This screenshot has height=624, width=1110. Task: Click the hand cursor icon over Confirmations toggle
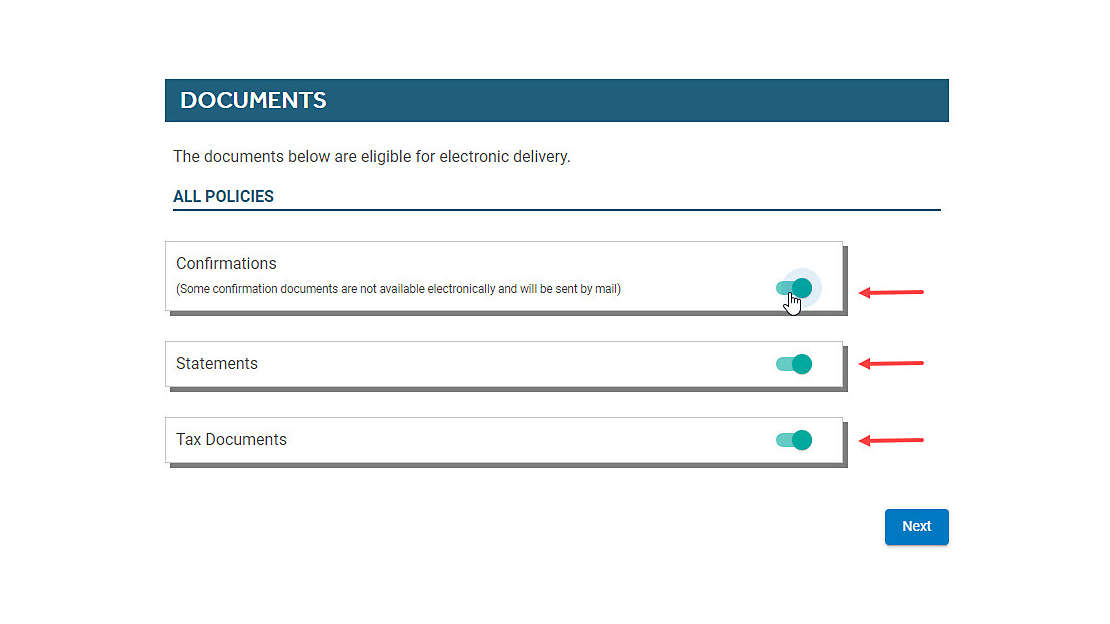pos(792,304)
